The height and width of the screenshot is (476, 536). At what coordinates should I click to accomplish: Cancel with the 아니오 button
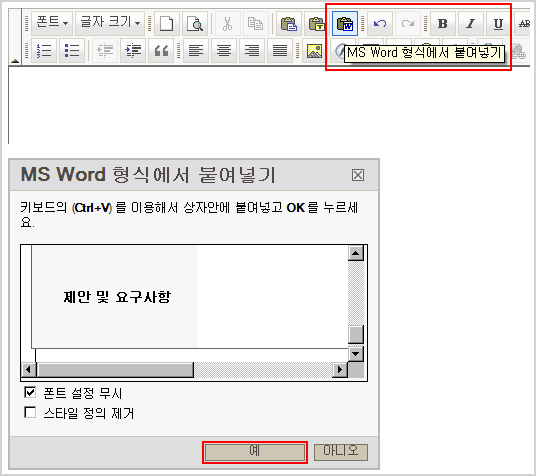[341, 452]
